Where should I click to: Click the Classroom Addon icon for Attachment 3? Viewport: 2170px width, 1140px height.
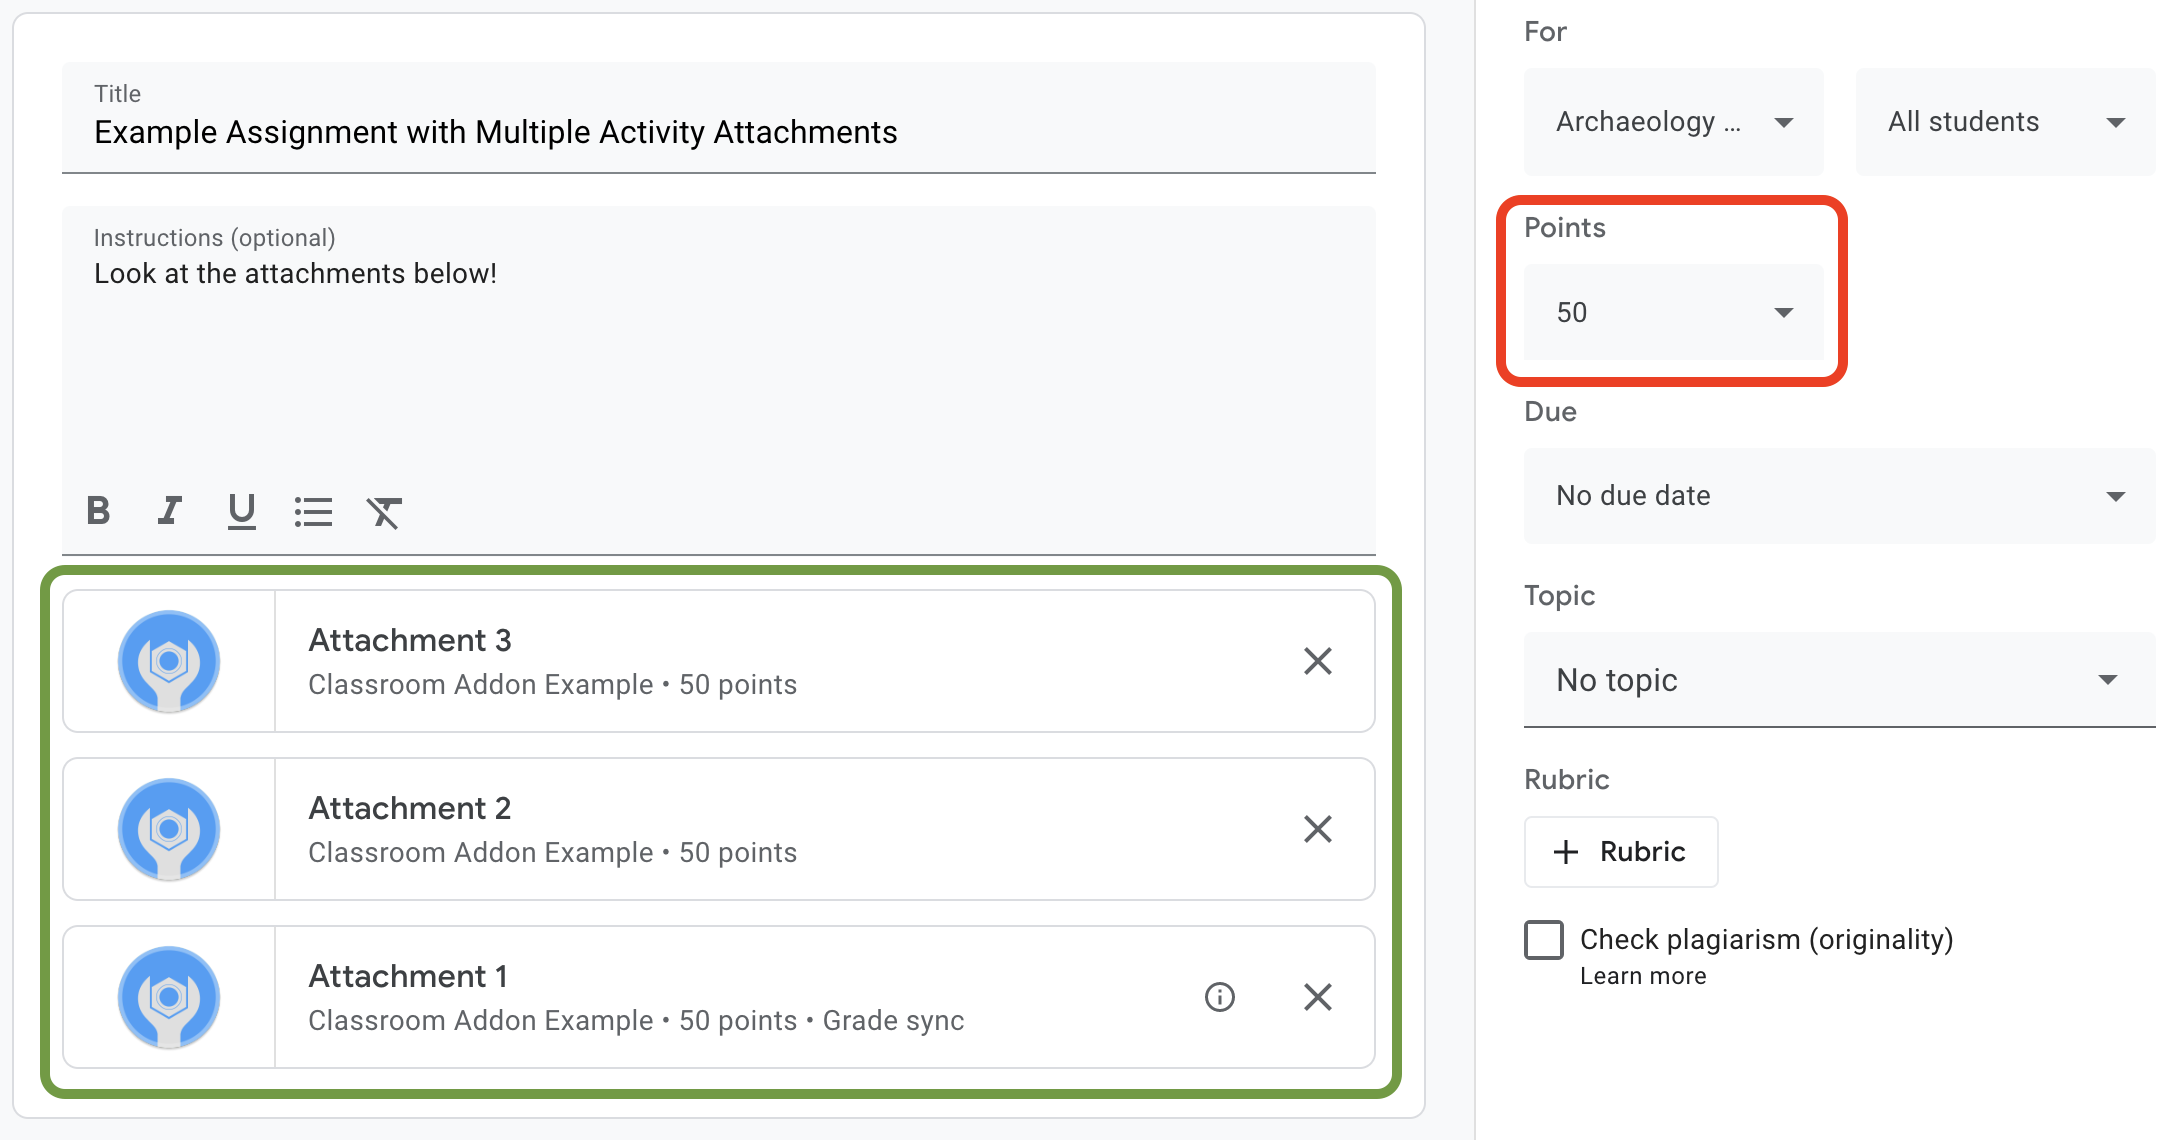[168, 660]
